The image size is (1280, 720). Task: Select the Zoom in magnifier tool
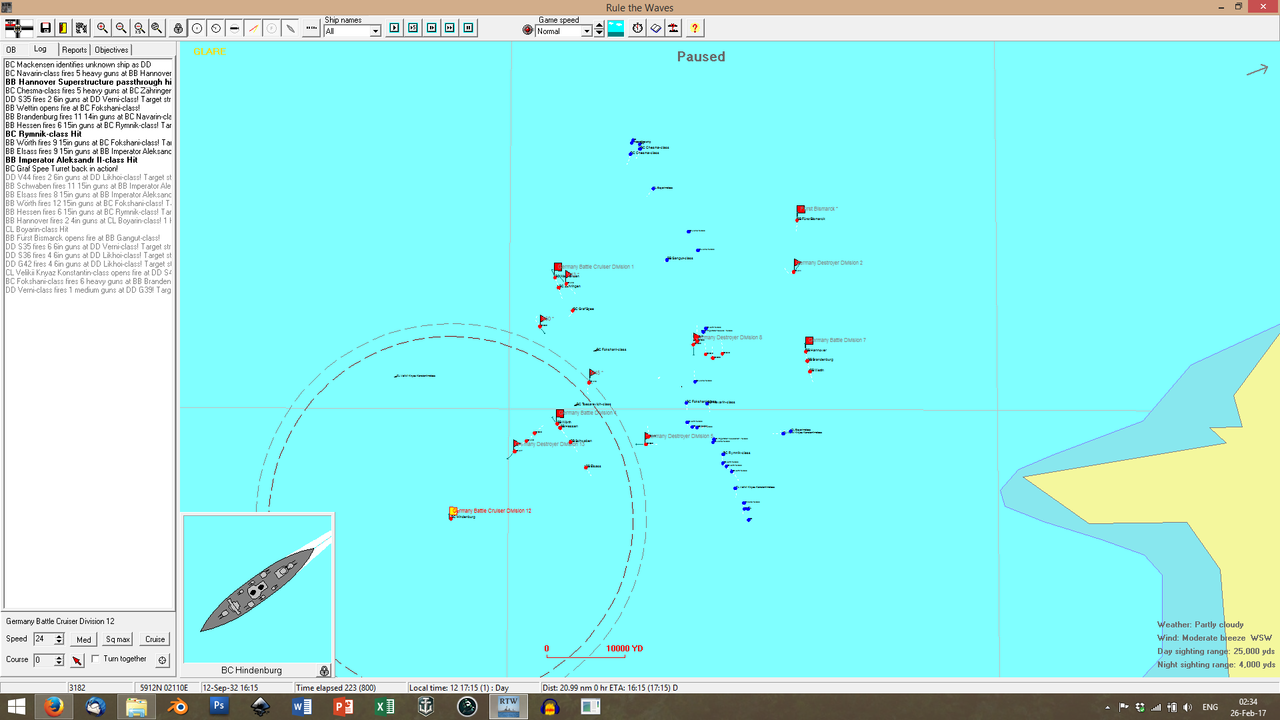pyautogui.click(x=101, y=27)
